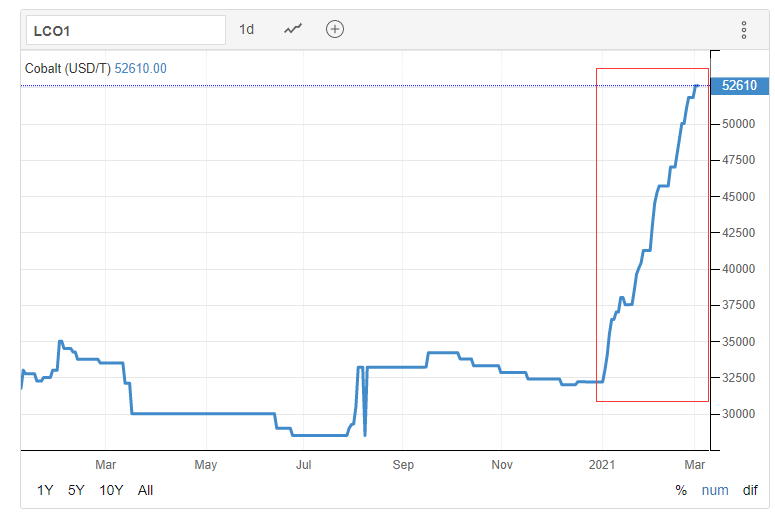Click the 35000 price axis label
775x518 pixels.
tap(738, 342)
